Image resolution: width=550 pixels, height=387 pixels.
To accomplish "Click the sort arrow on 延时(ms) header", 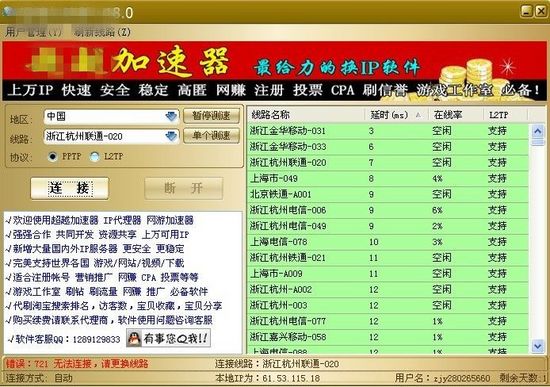I will (x=418, y=115).
